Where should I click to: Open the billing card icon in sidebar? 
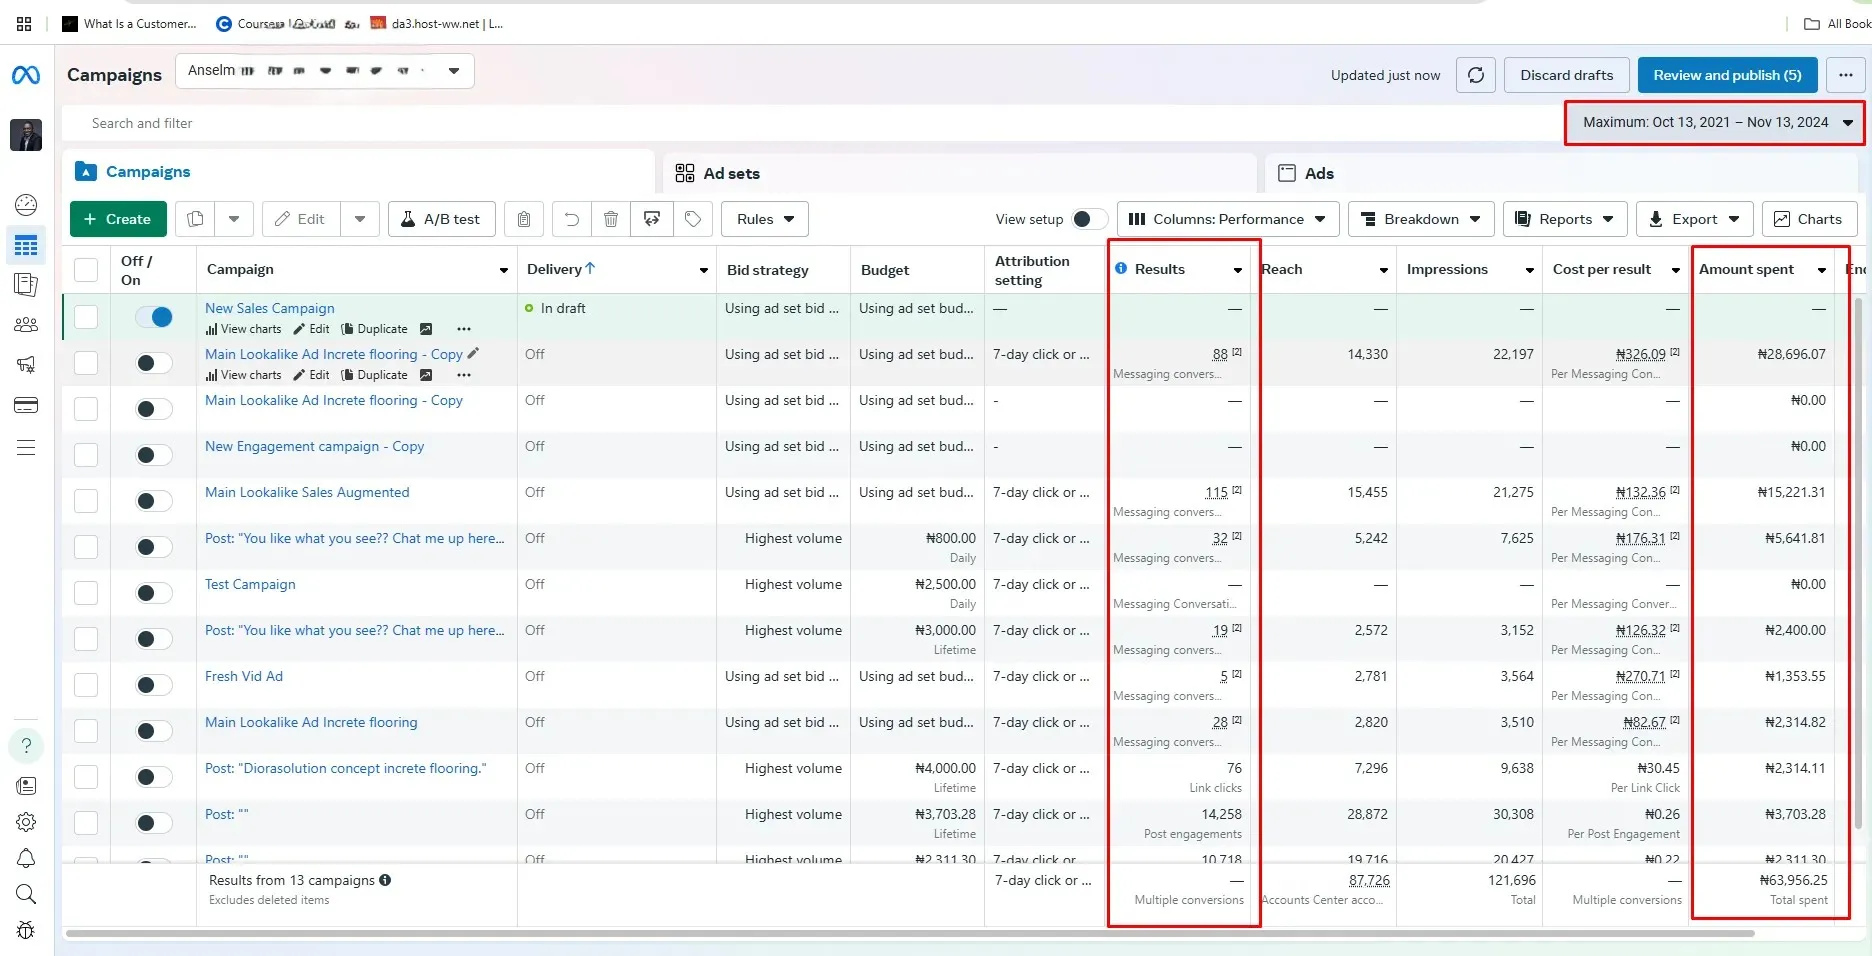(x=26, y=405)
